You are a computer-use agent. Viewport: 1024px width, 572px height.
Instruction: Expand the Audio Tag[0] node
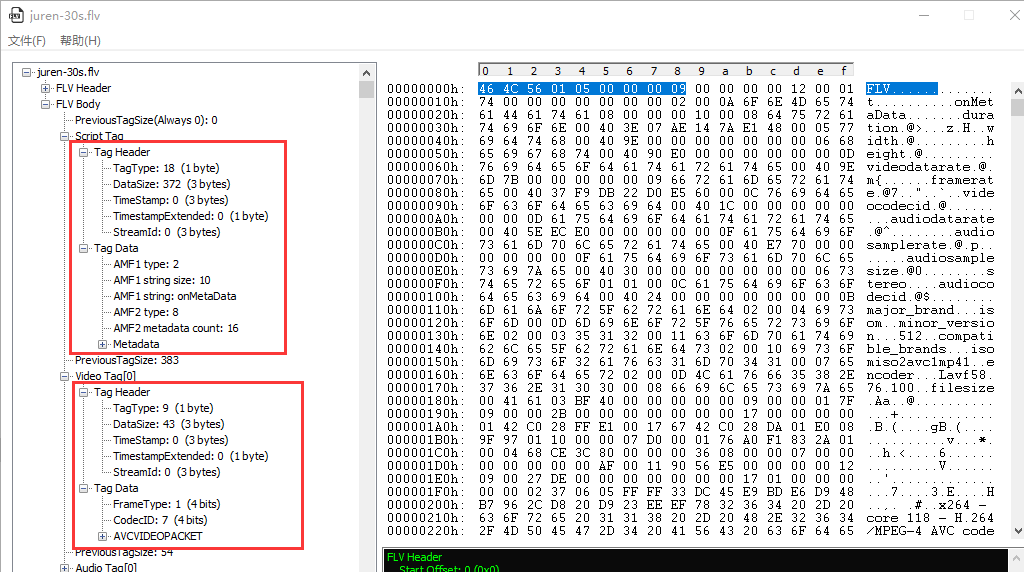click(x=65, y=568)
